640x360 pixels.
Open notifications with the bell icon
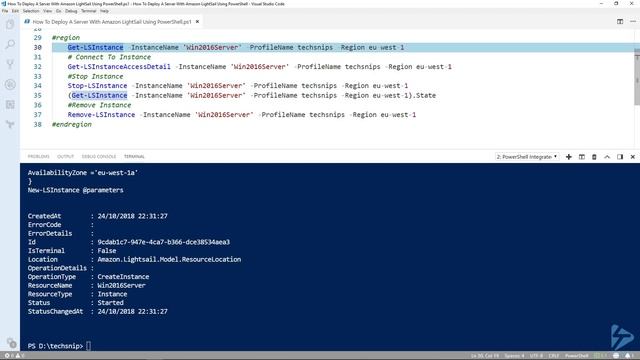tap(628, 356)
